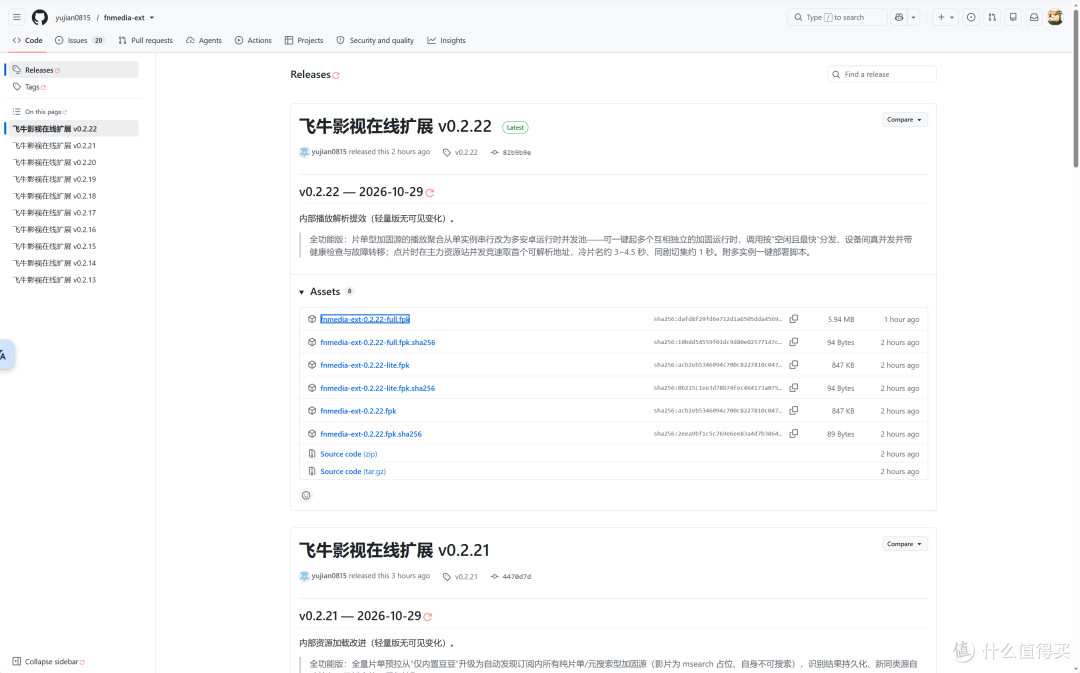The height and width of the screenshot is (673, 1080).
Task: Download Source code (zip)
Action: [349, 454]
